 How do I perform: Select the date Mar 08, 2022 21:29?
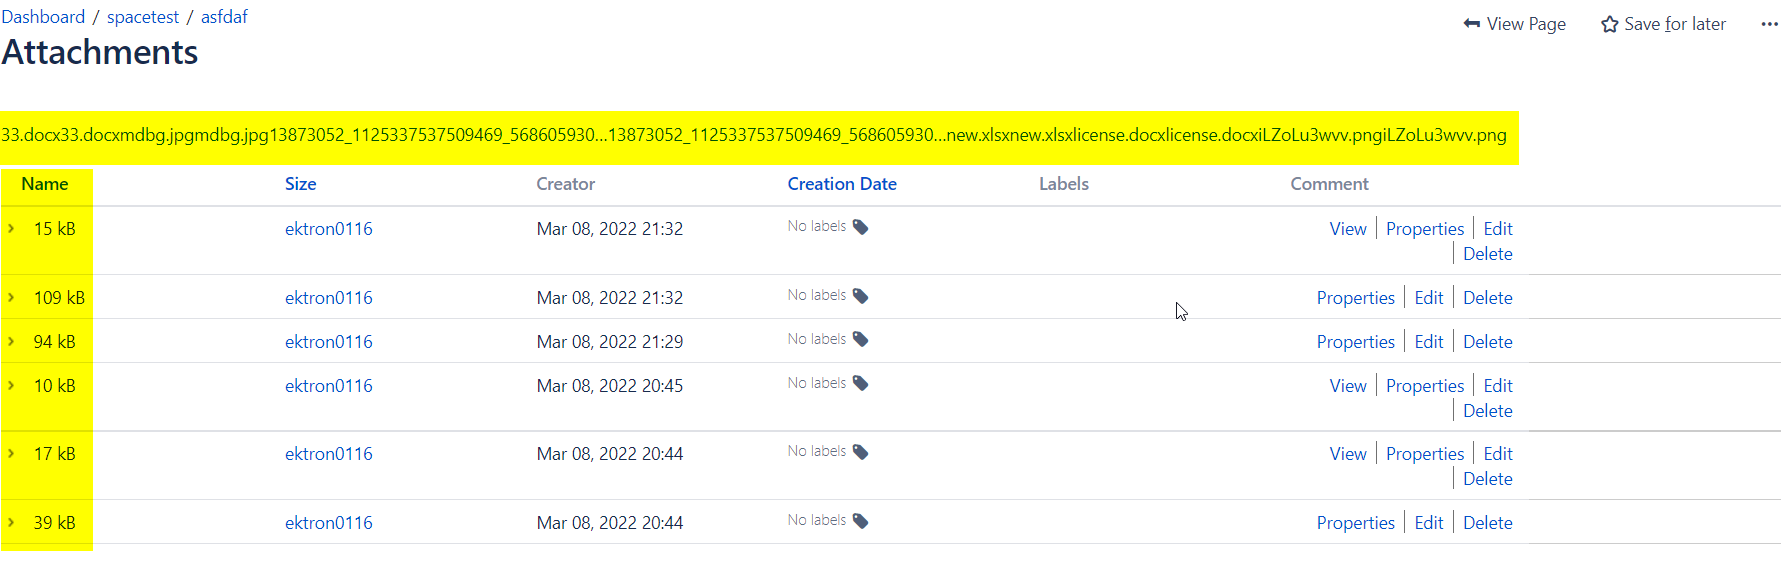tap(610, 342)
